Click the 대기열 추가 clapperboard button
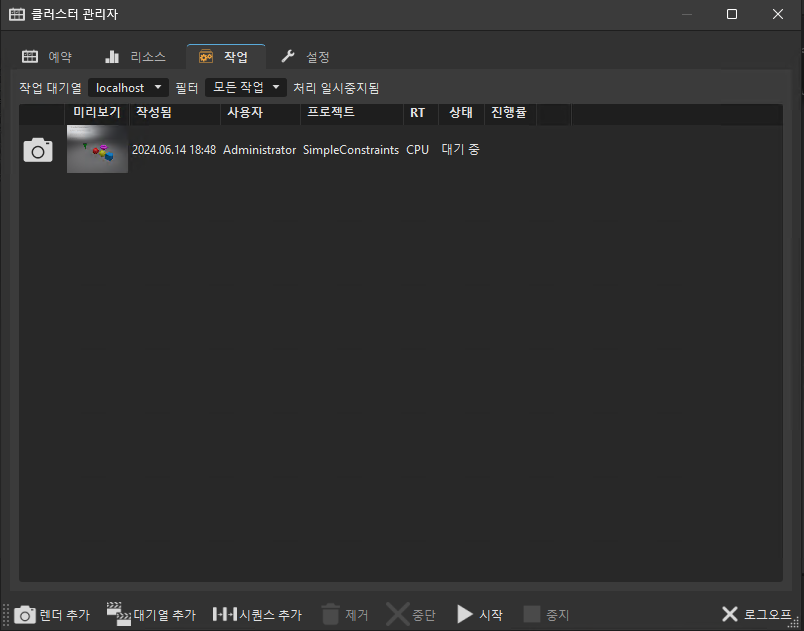Viewport: 804px width, 631px height. 151,614
